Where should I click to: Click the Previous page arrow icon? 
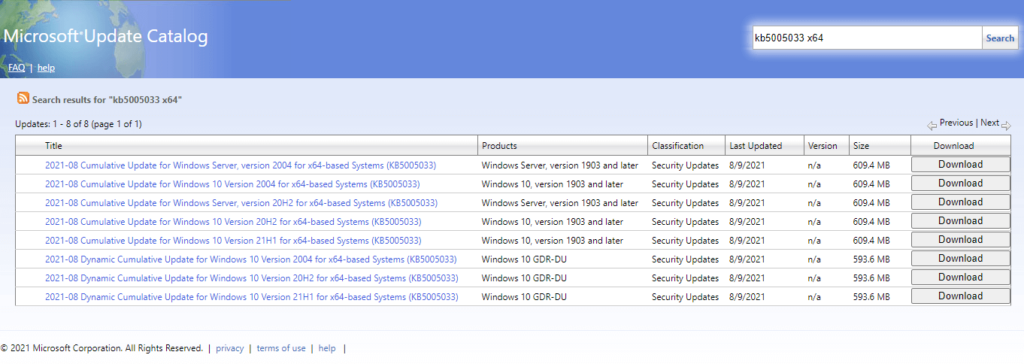932,125
